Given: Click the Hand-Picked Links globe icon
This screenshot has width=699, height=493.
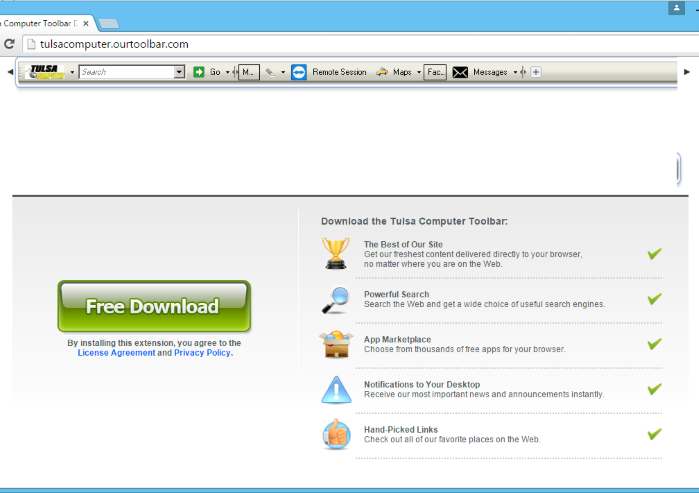Looking at the screenshot, I should [336, 434].
